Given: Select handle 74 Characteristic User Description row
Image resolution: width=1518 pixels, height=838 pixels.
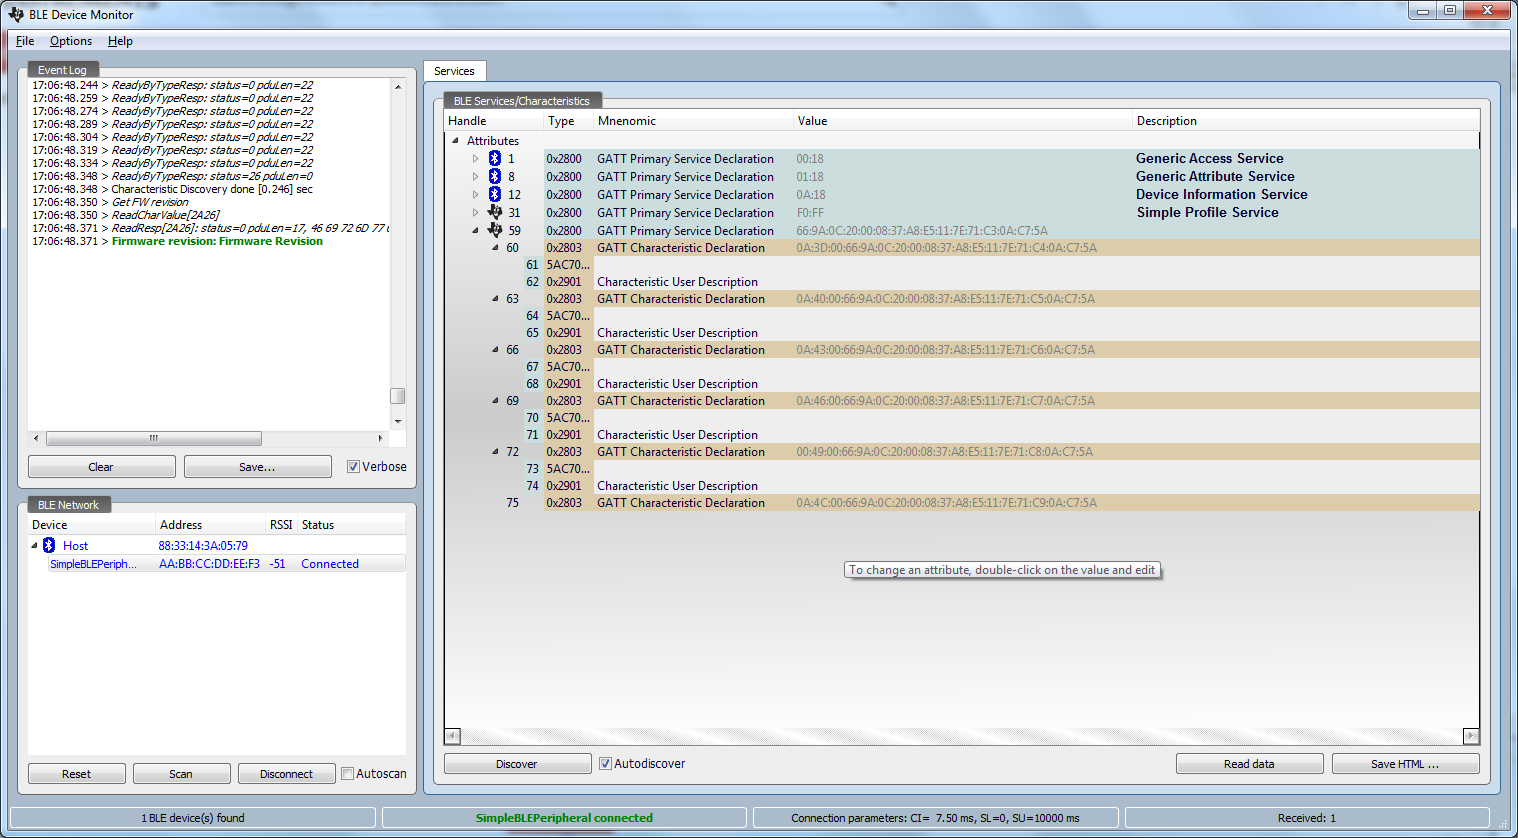Looking at the screenshot, I should pyautogui.click(x=1002, y=486).
